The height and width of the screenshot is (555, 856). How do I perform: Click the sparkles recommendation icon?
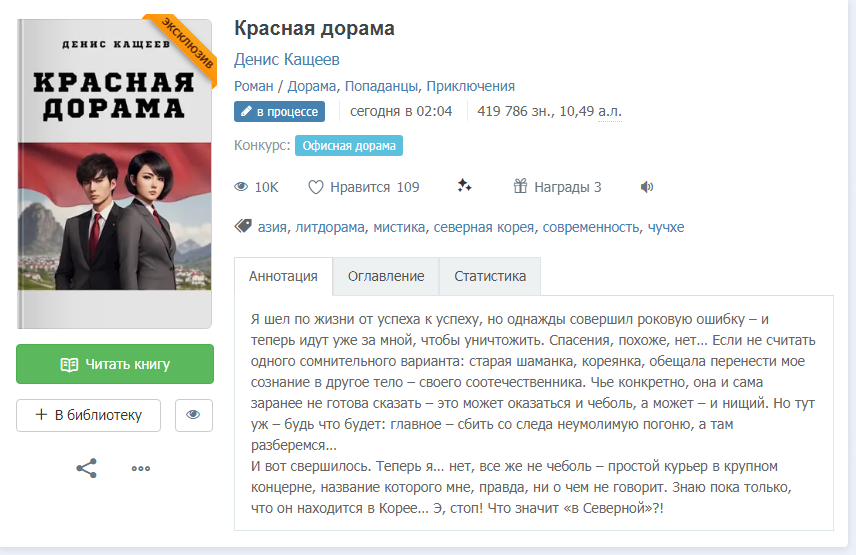[465, 186]
